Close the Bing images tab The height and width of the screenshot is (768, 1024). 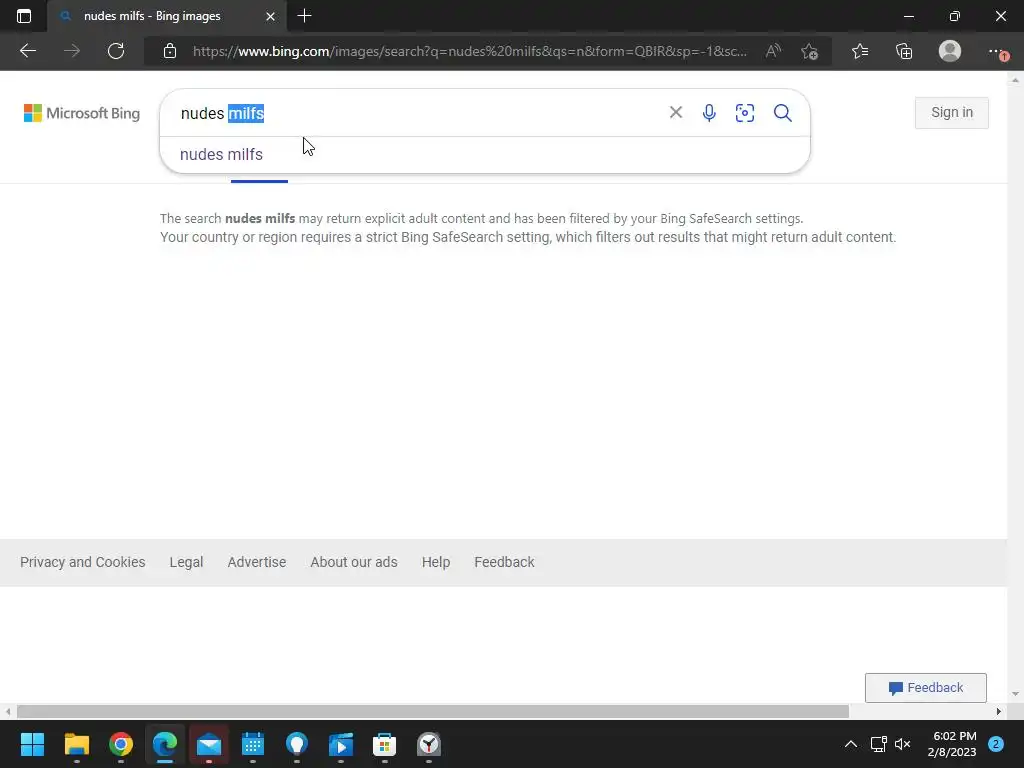click(x=270, y=16)
